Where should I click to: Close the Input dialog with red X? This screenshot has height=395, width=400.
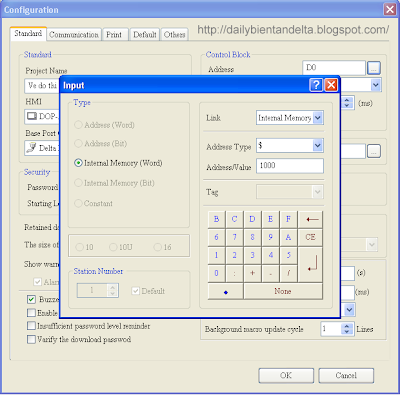tap(331, 85)
